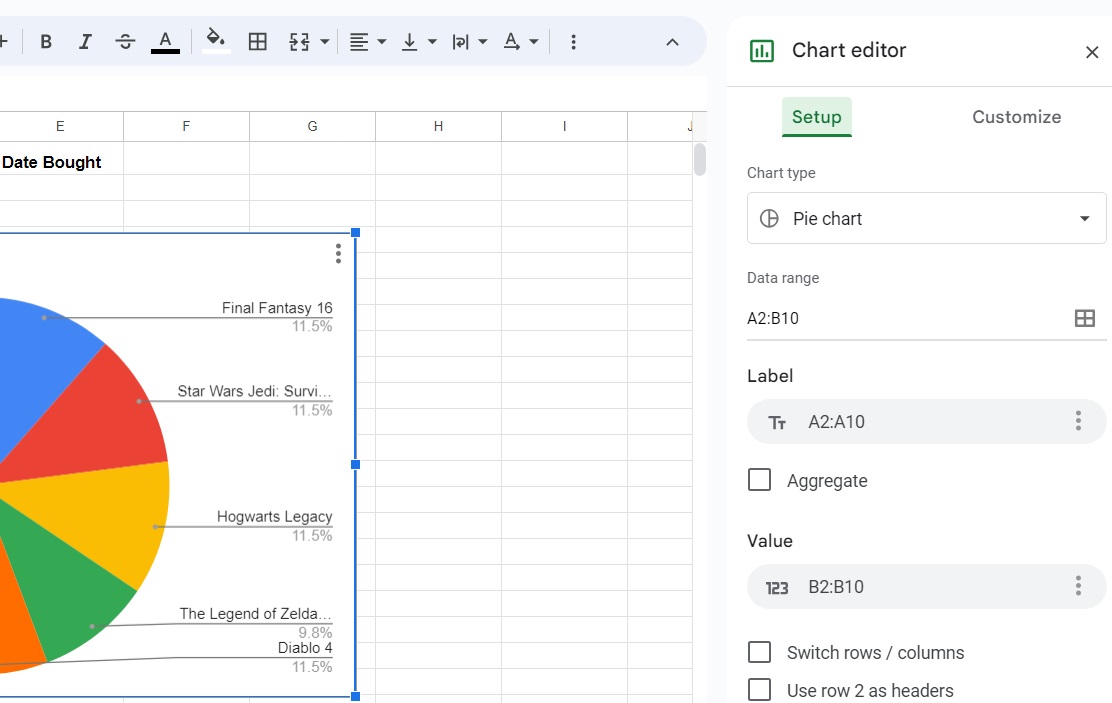
Task: Expand the text rotation dropdown arrow
Action: [x=534, y=42]
